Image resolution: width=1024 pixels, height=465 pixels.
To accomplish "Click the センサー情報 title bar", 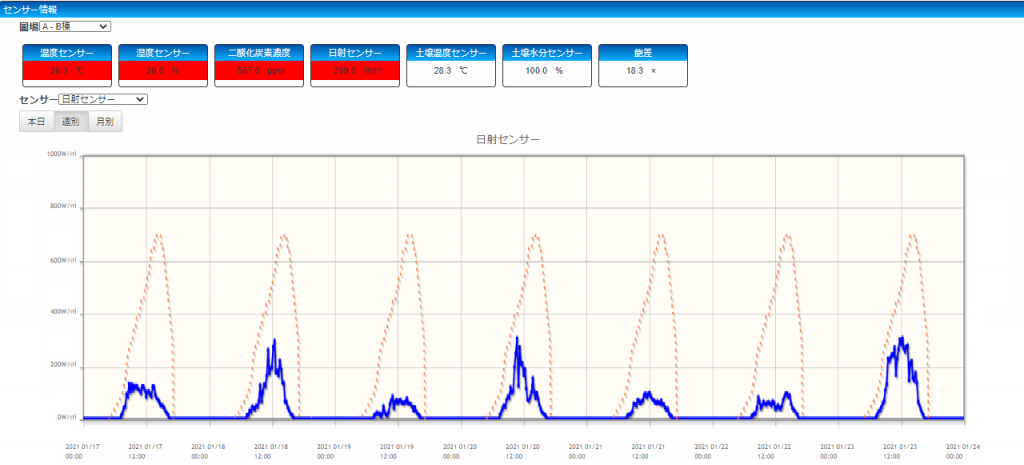I will click(x=30, y=7).
